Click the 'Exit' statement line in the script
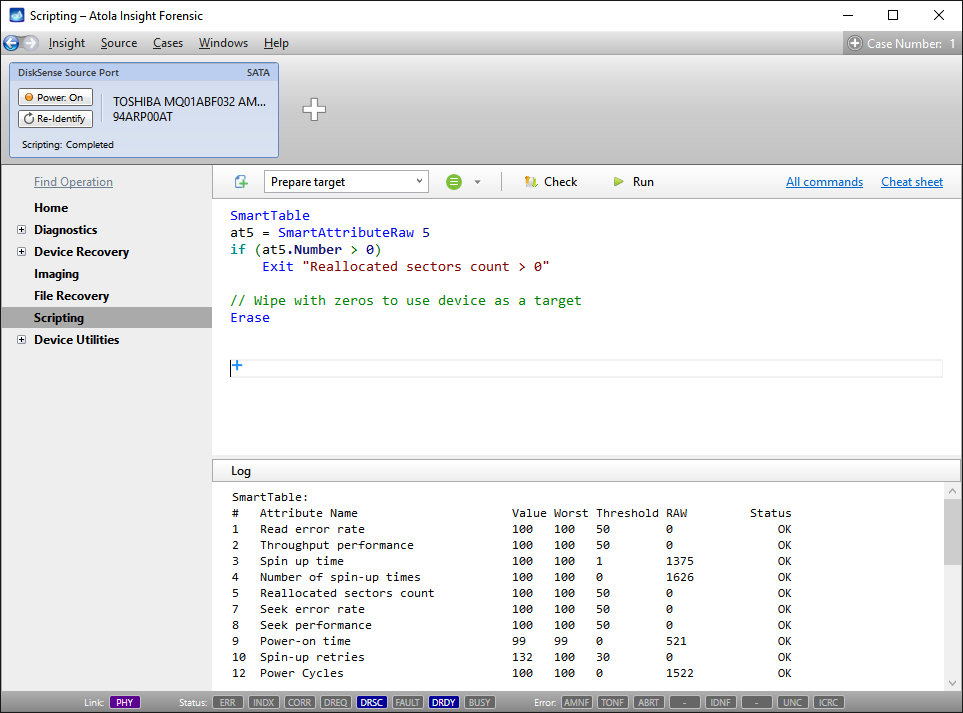This screenshot has width=963, height=713. click(x=405, y=267)
